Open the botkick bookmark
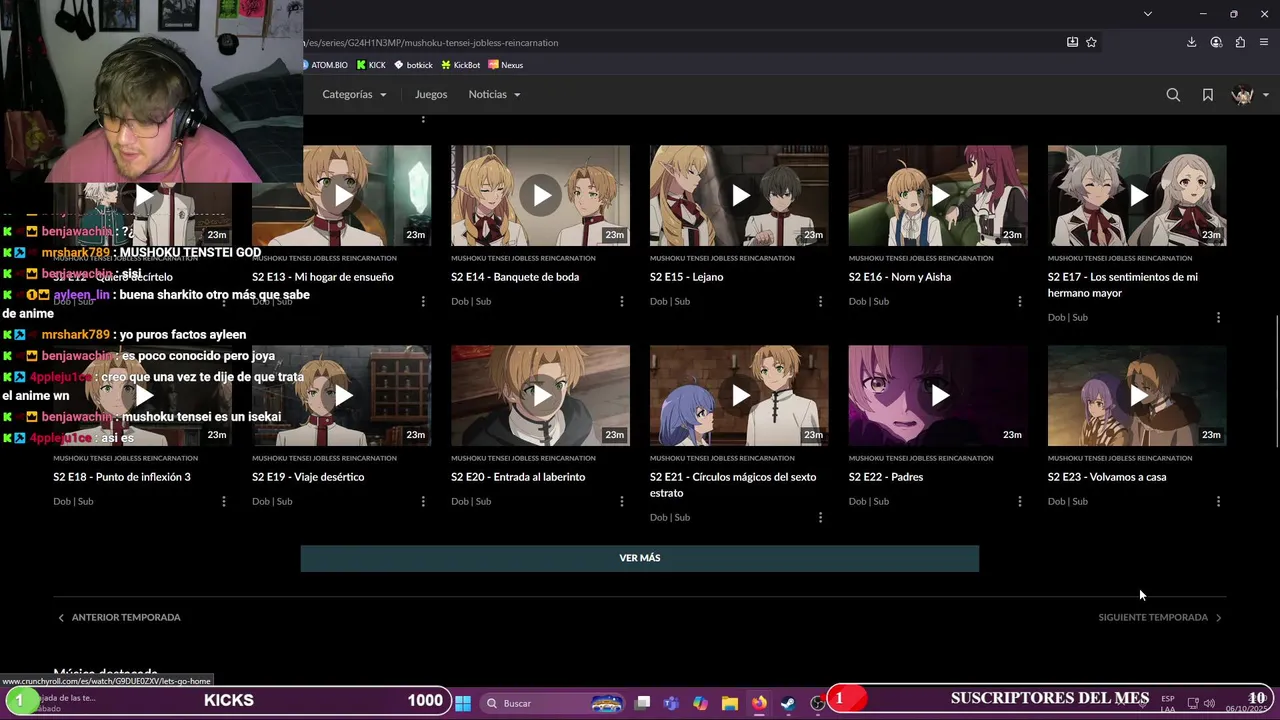This screenshot has height=720, width=1280. (x=413, y=65)
